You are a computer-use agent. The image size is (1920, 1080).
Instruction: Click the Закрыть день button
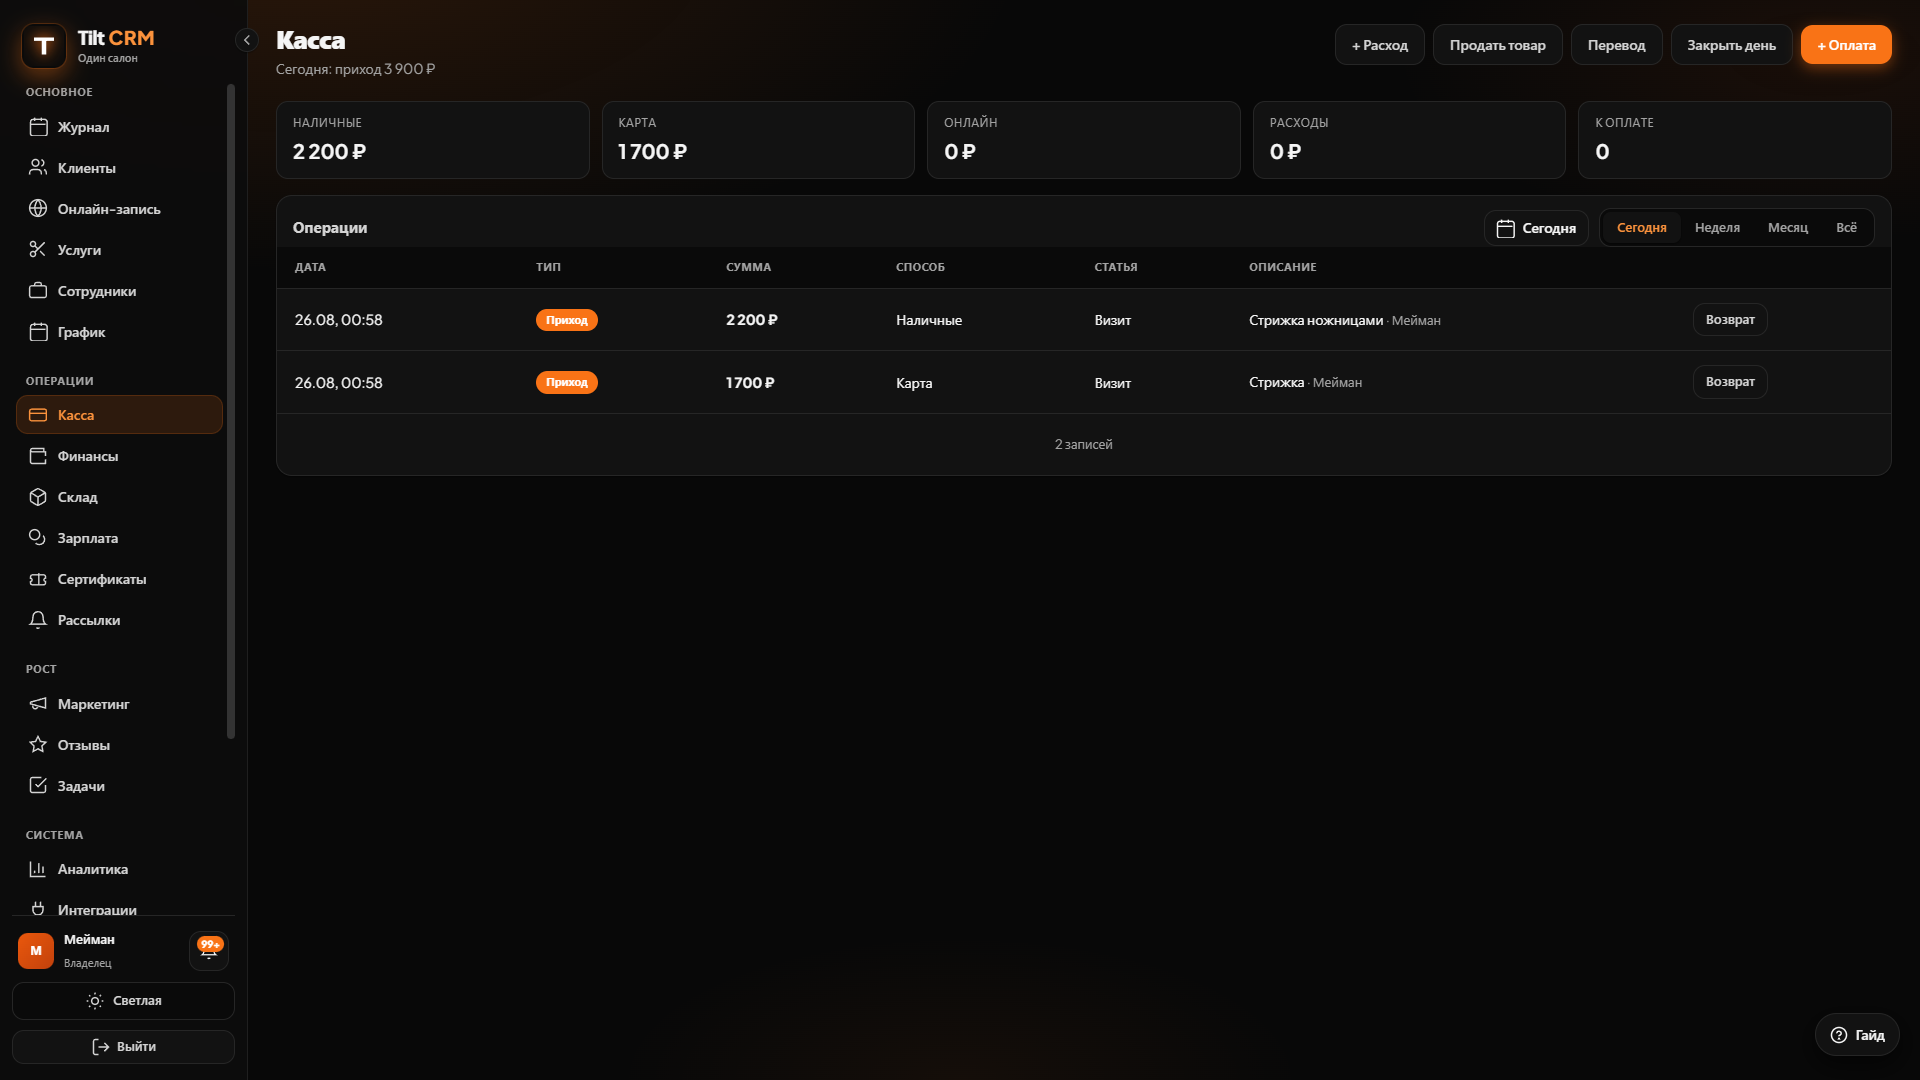tap(1731, 45)
